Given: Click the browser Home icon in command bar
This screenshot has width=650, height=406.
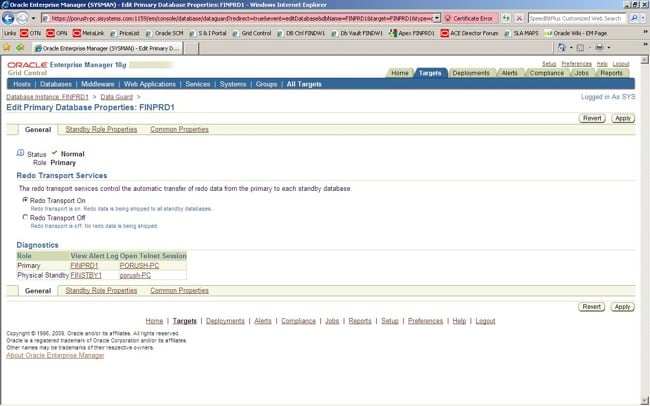Looking at the screenshot, I should 562,48.
